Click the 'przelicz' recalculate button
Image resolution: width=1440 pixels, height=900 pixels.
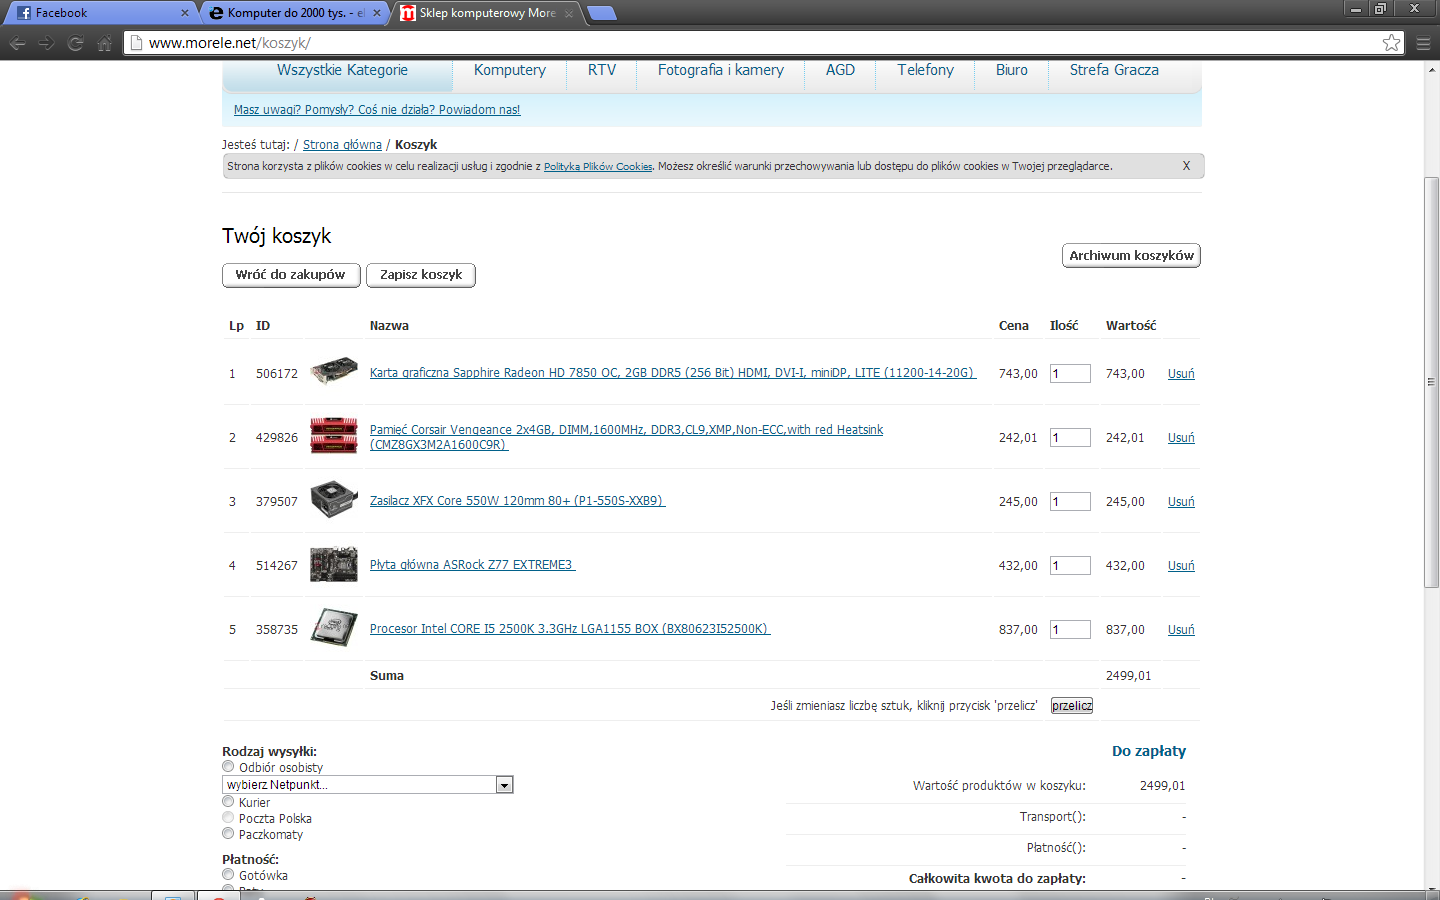pyautogui.click(x=1072, y=706)
